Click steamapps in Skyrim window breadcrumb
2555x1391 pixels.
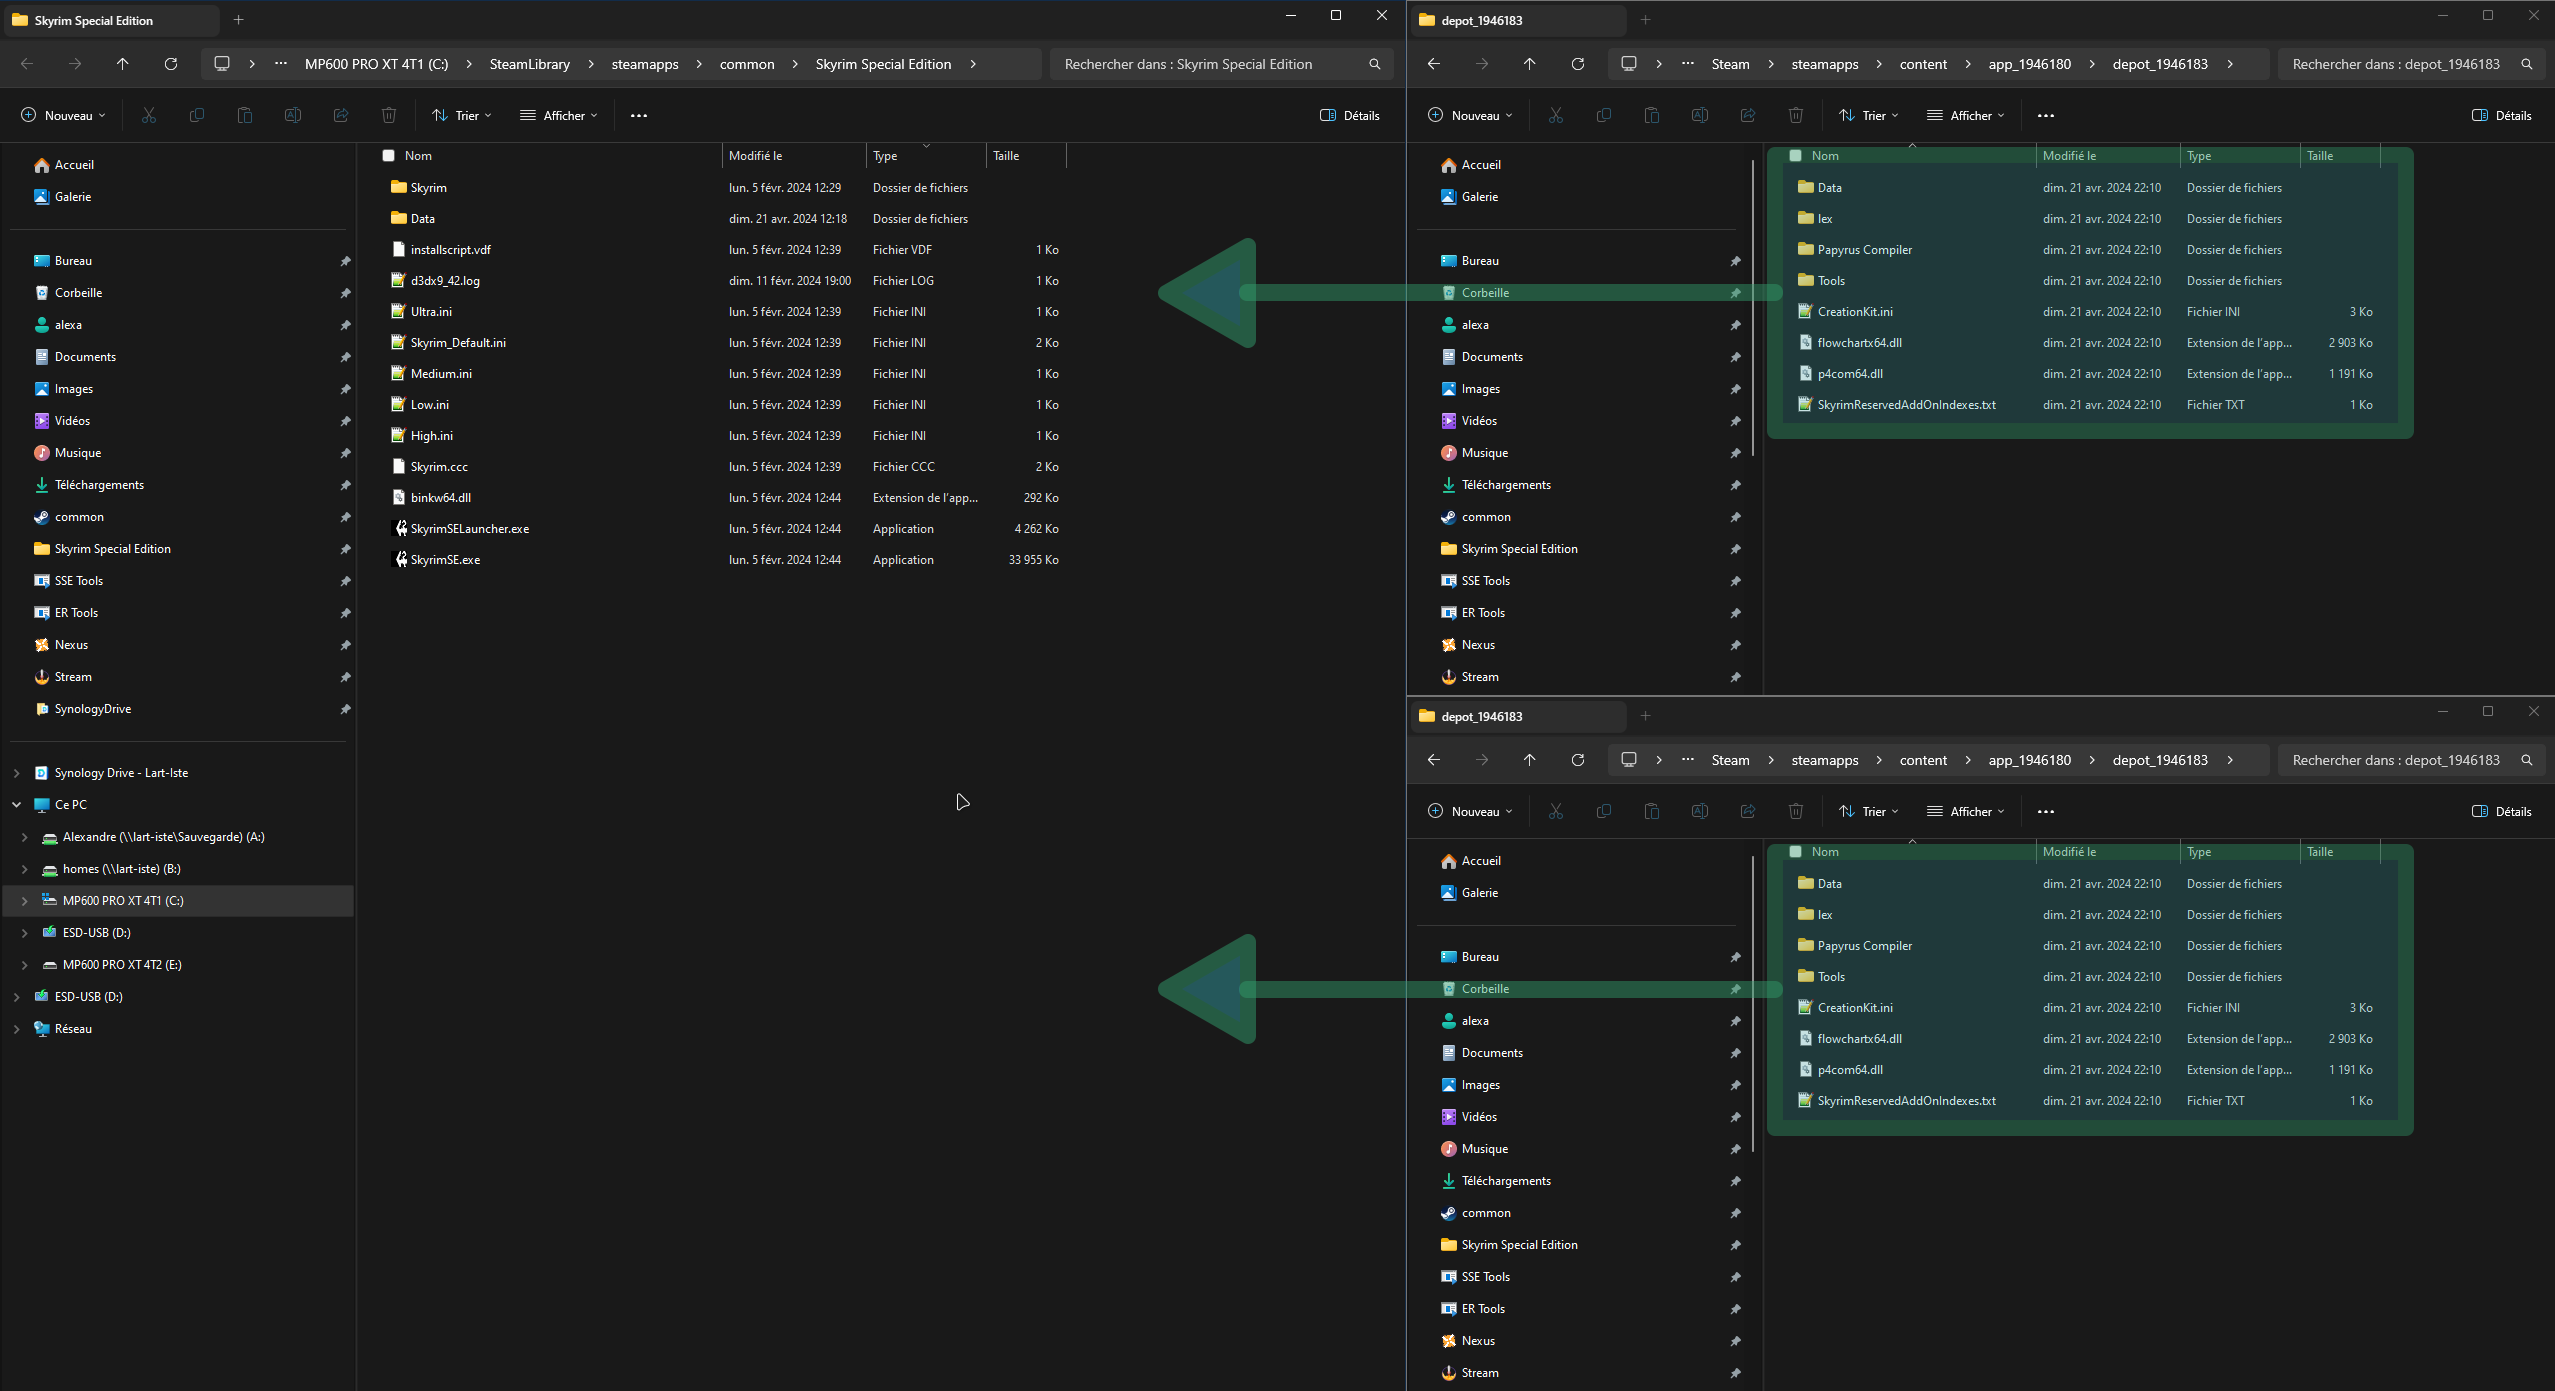[645, 64]
